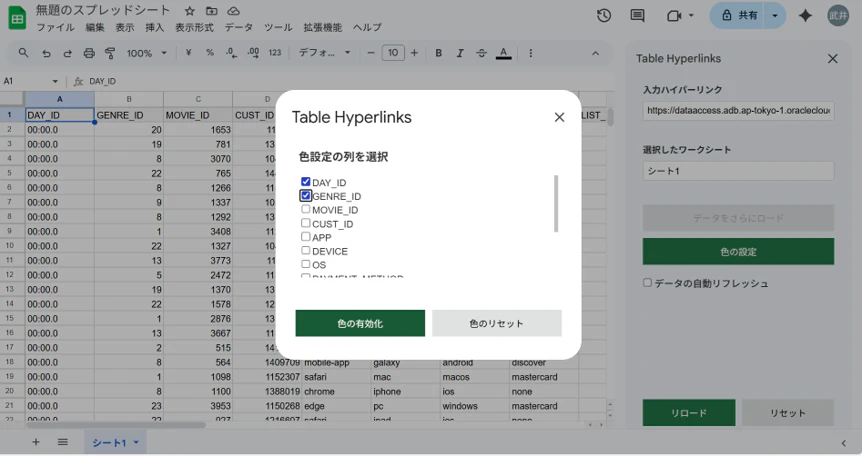The height and width of the screenshot is (456, 862).
Task: Check the CUST_ID column checkbox
Action: click(306, 223)
